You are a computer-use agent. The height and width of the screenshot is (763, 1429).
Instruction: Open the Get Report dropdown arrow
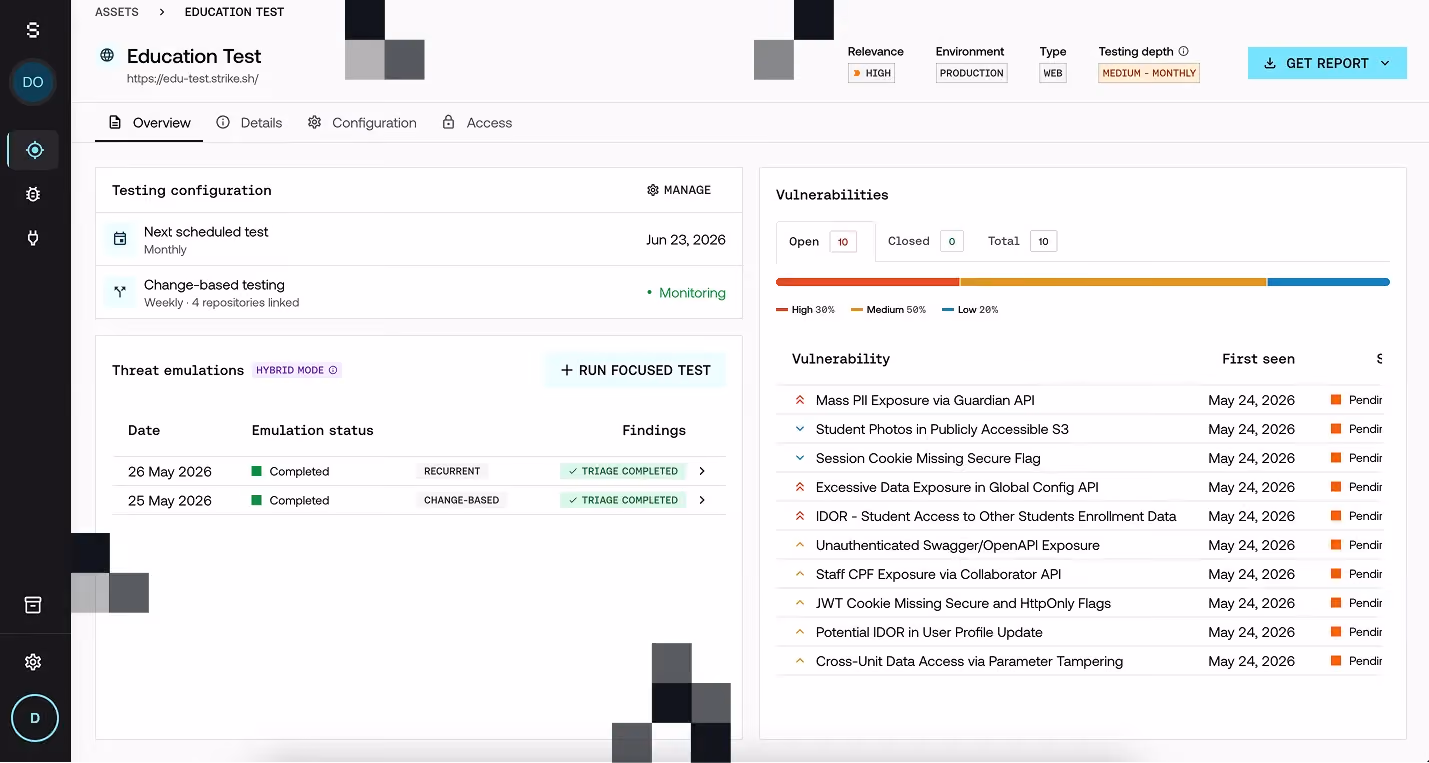[1385, 63]
